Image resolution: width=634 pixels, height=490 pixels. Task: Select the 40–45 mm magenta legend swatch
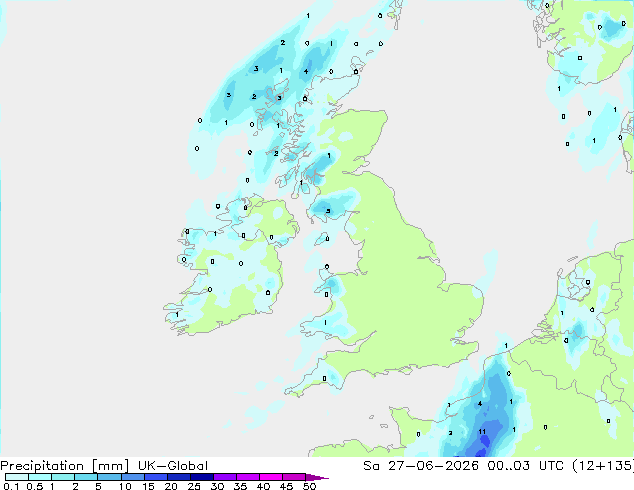tap(271, 477)
